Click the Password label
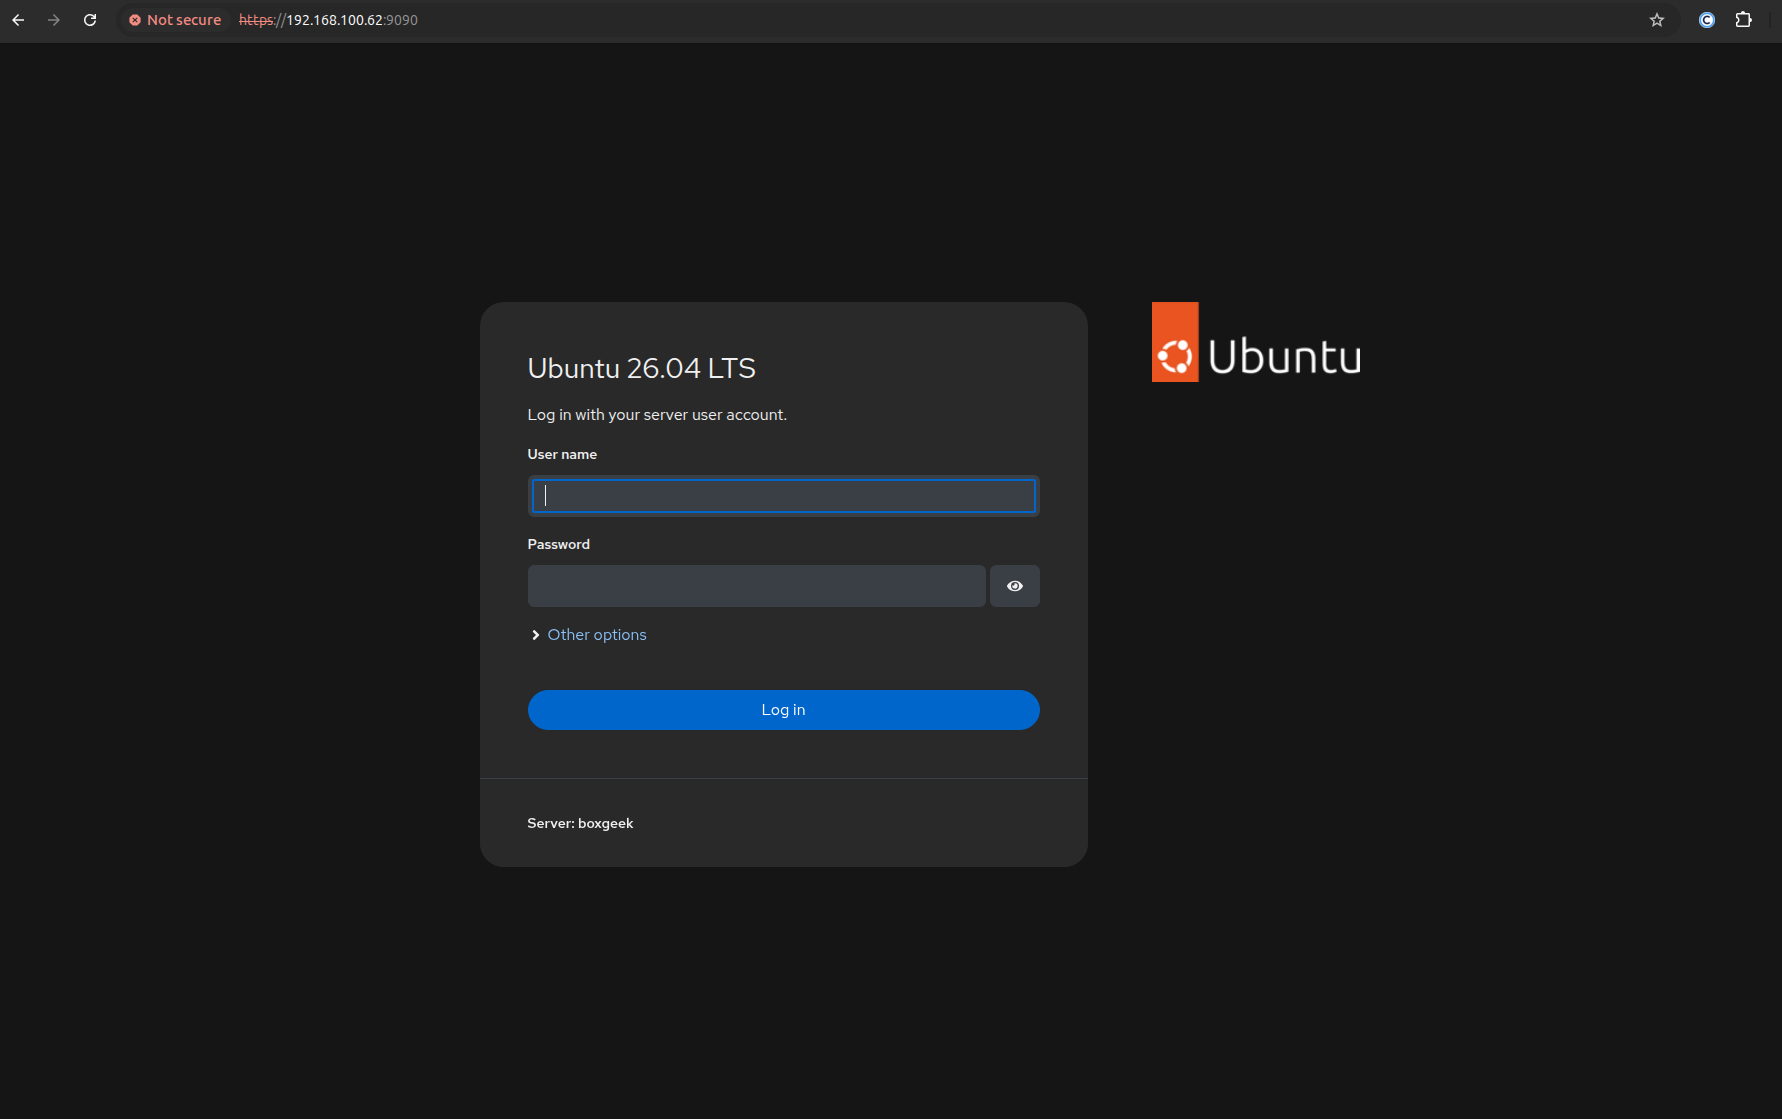 coord(558,544)
